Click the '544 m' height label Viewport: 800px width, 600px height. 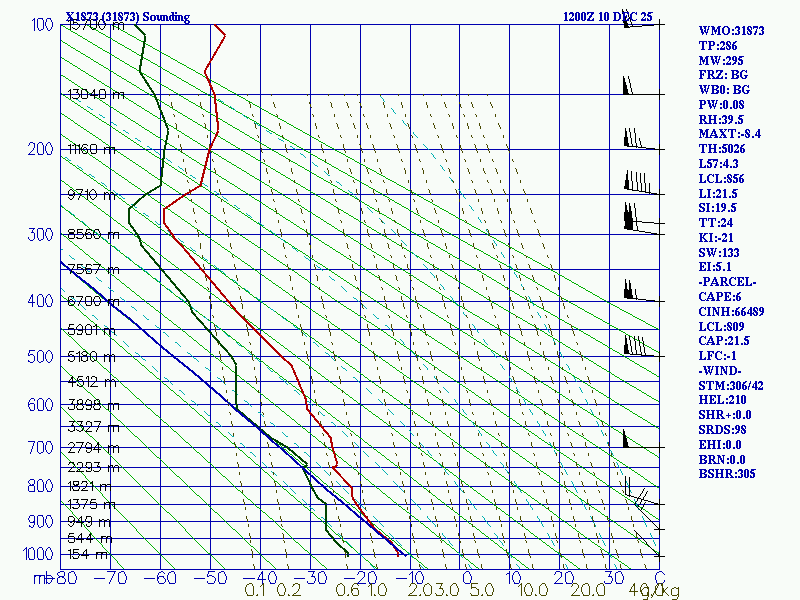90,538
